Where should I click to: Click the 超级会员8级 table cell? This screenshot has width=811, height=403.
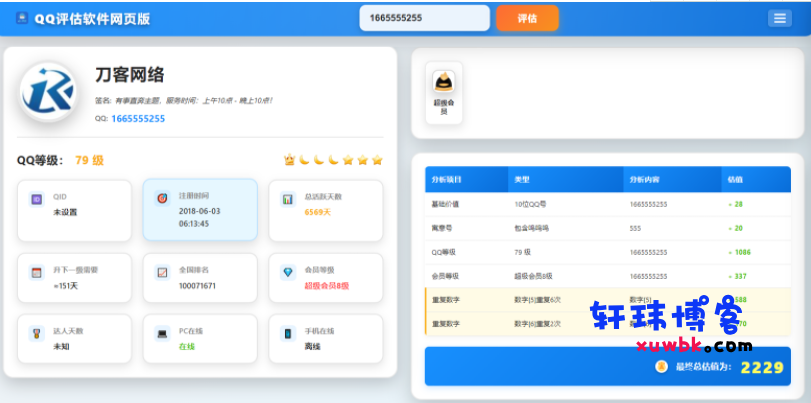pos(533,276)
